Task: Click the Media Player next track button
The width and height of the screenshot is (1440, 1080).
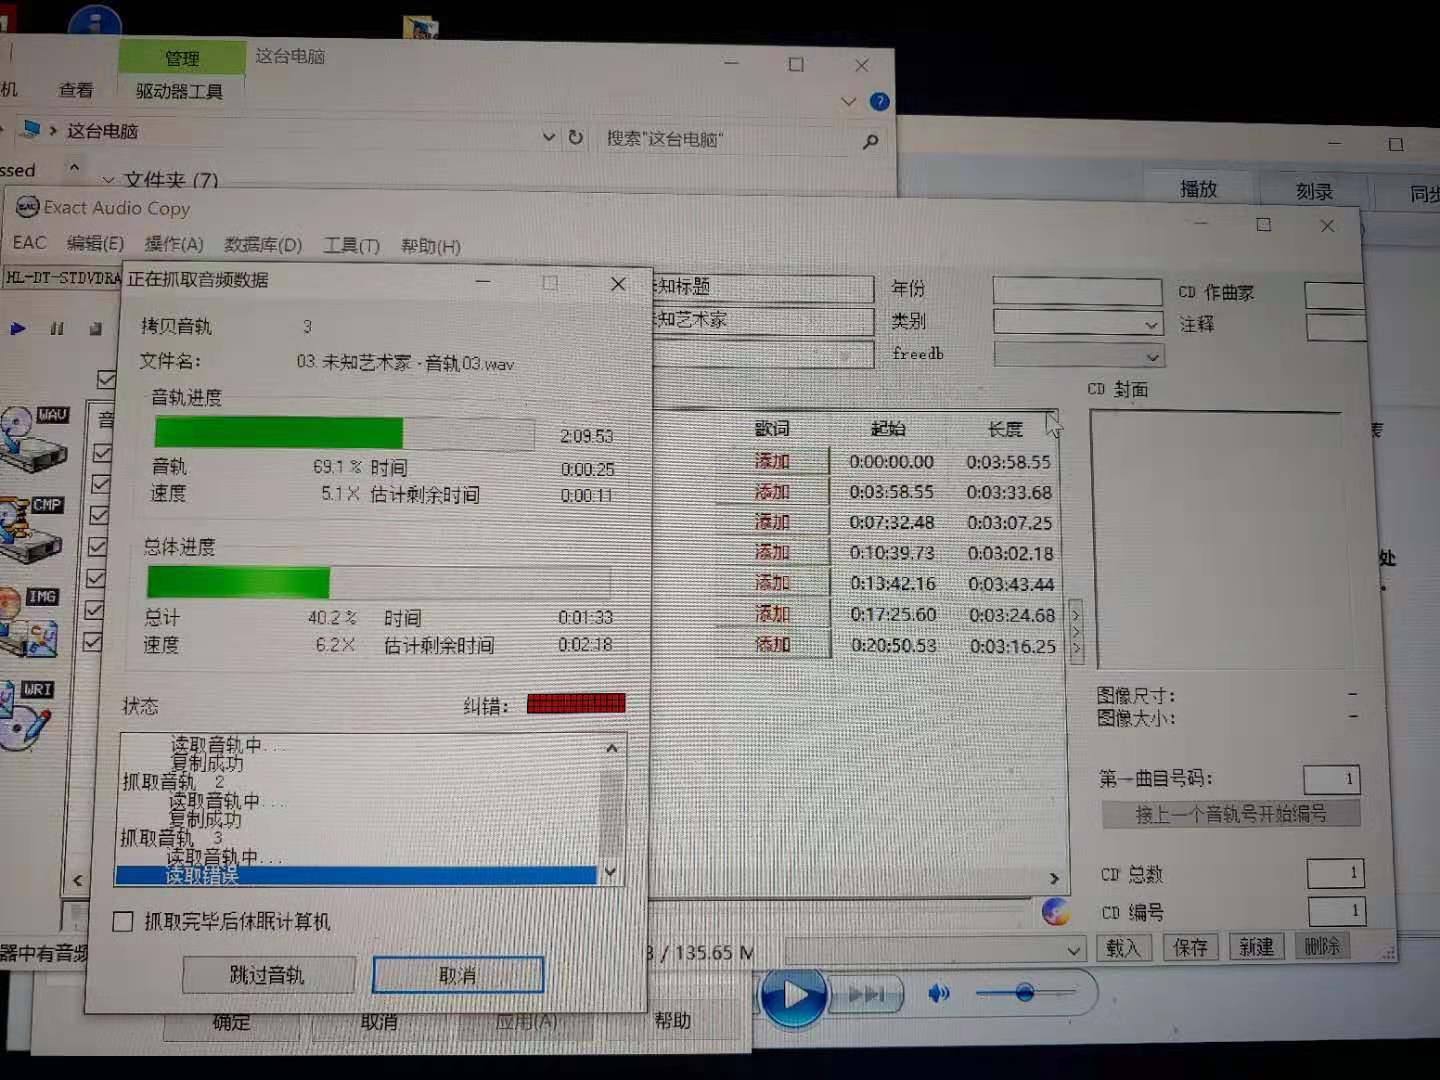Action: [x=866, y=994]
